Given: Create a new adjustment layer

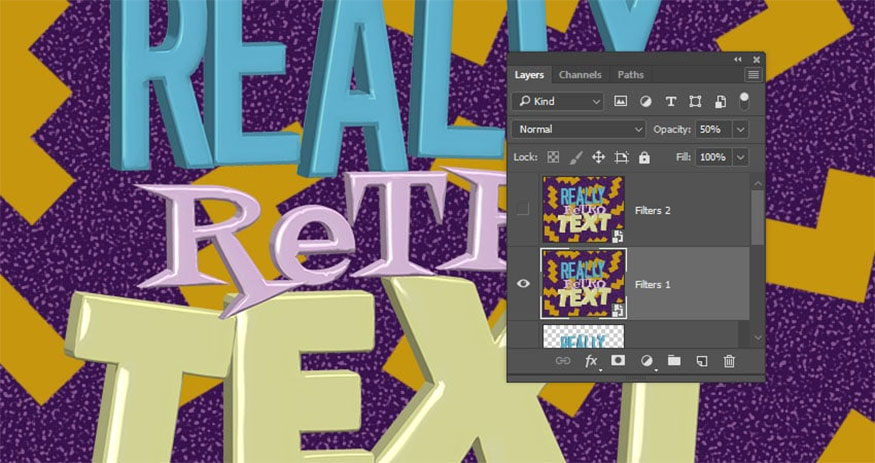Looking at the screenshot, I should (x=646, y=360).
